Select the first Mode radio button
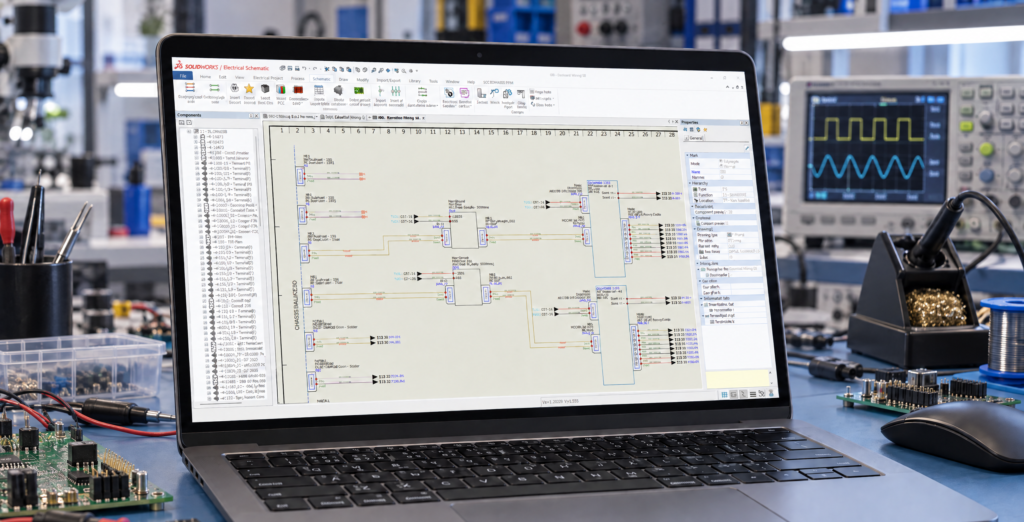The height and width of the screenshot is (522, 1024). point(721,161)
